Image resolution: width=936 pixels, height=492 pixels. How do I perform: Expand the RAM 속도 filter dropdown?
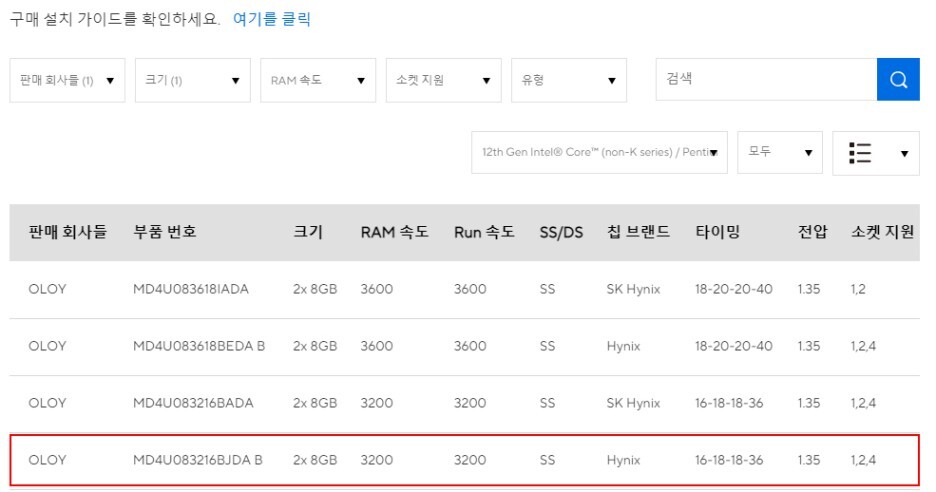pos(318,80)
